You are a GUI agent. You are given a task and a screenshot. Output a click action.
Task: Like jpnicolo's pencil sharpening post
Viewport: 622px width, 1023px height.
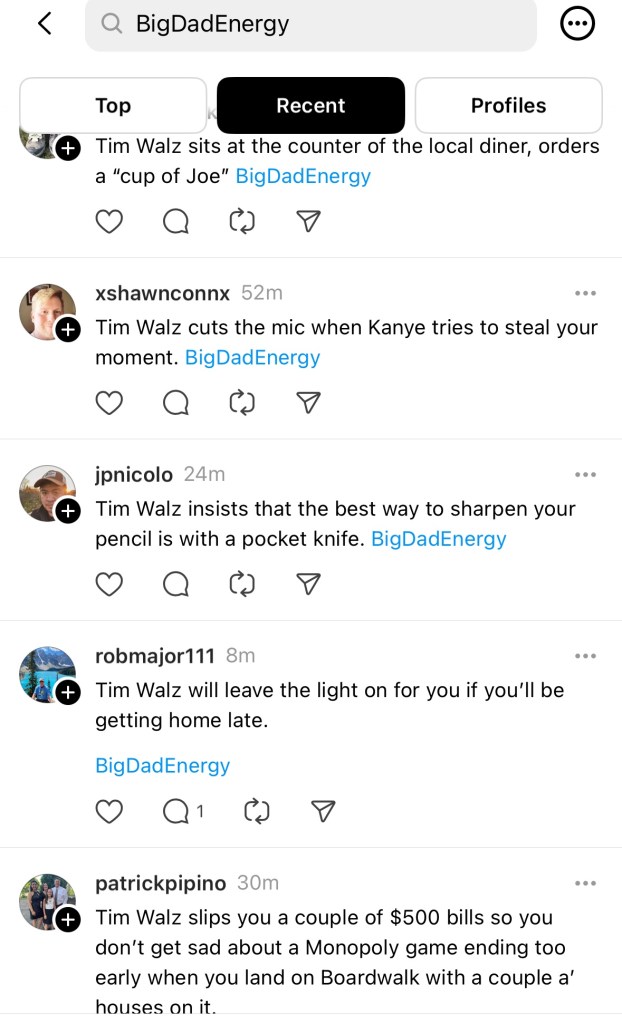[109, 583]
